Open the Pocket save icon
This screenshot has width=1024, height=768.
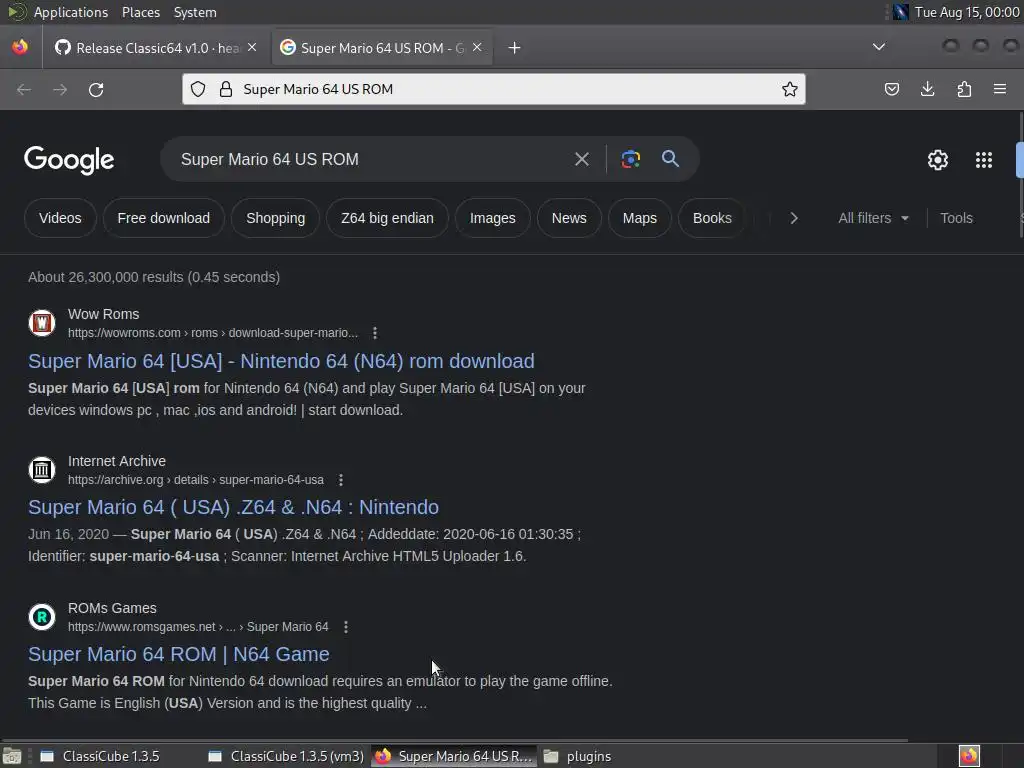coord(891,89)
